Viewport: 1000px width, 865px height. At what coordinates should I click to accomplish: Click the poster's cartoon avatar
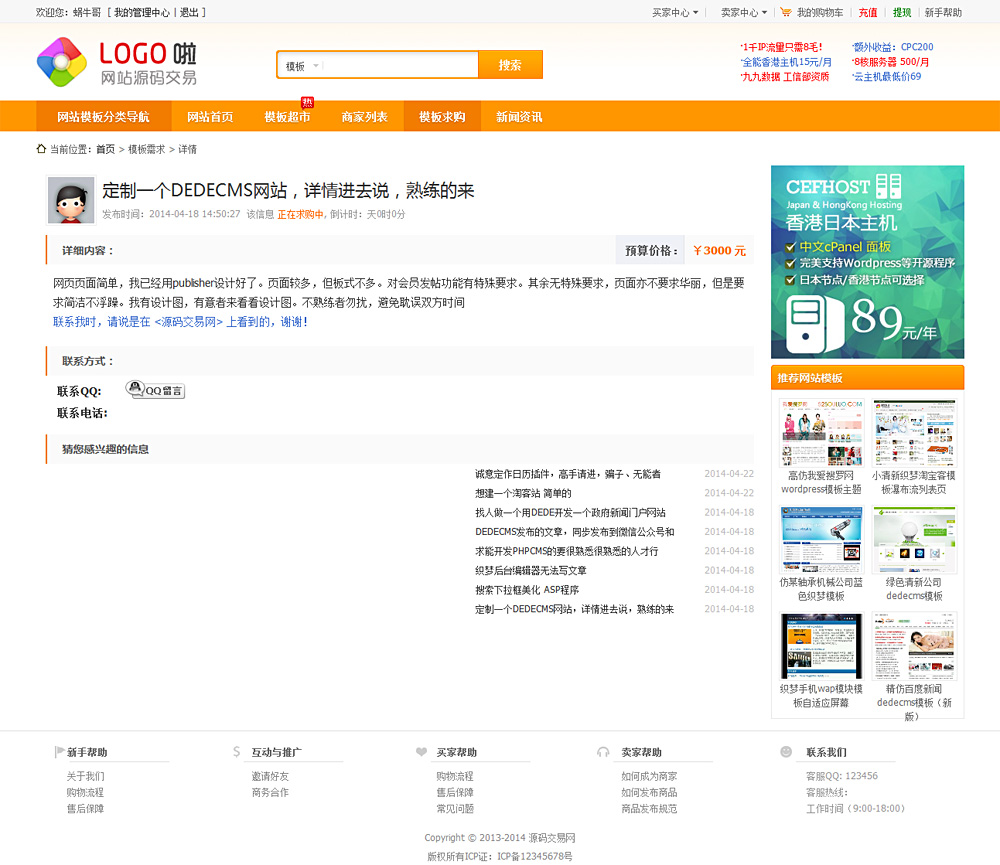click(x=71, y=200)
